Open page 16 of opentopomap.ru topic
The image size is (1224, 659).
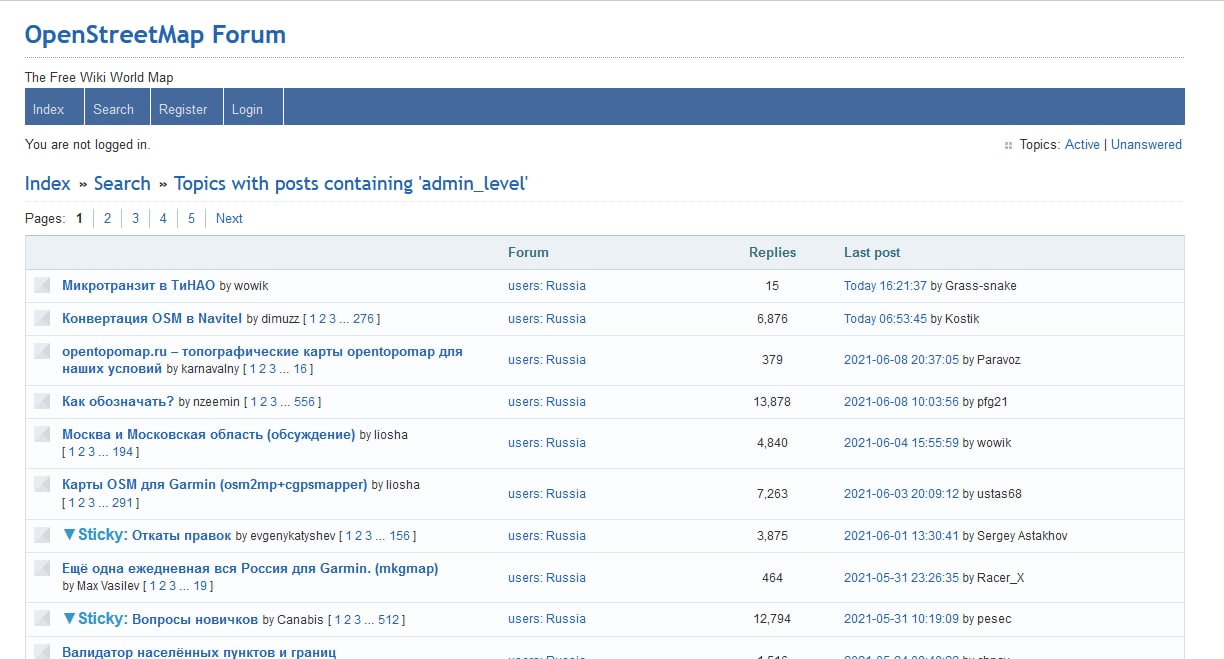[x=300, y=369]
